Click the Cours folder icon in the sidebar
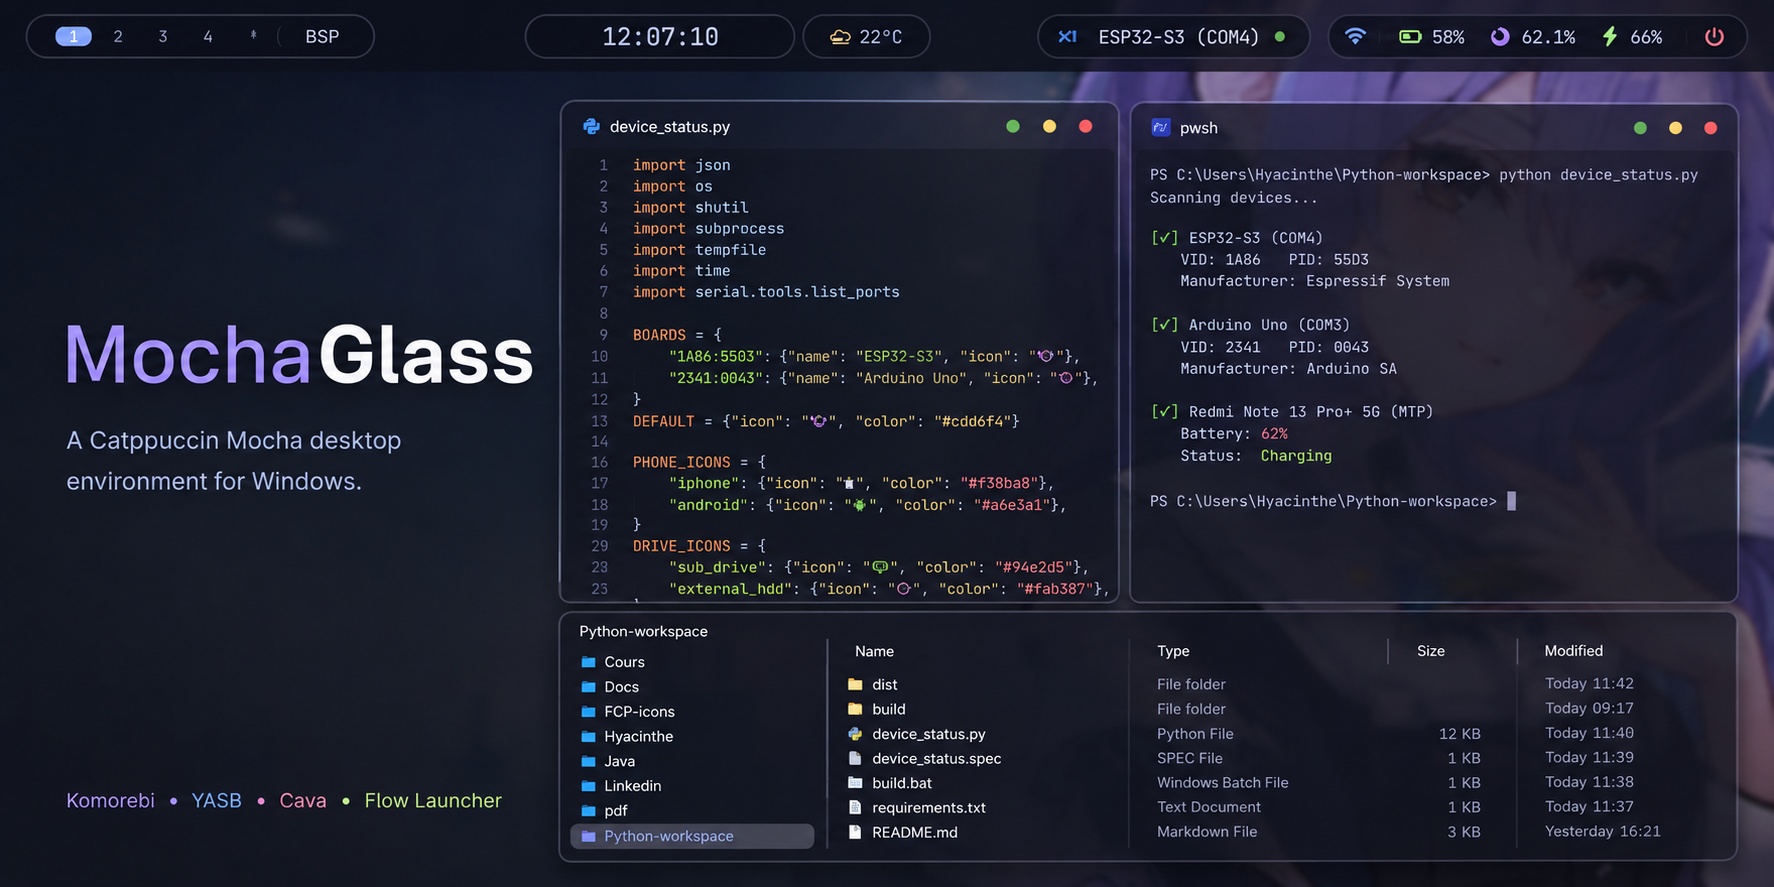This screenshot has width=1774, height=887. point(589,662)
